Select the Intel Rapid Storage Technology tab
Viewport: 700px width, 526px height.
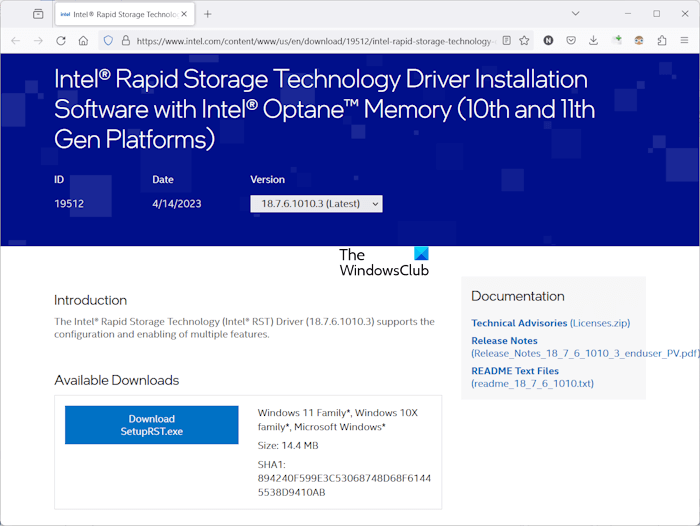click(125, 14)
